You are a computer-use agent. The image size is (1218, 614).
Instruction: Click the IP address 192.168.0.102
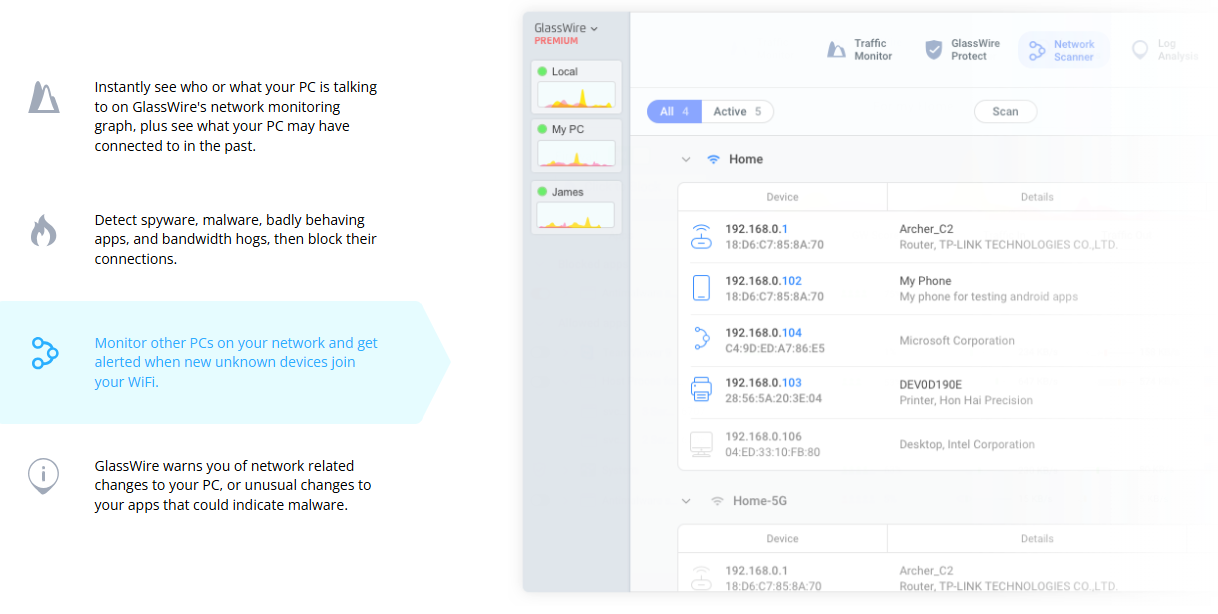[x=763, y=281]
